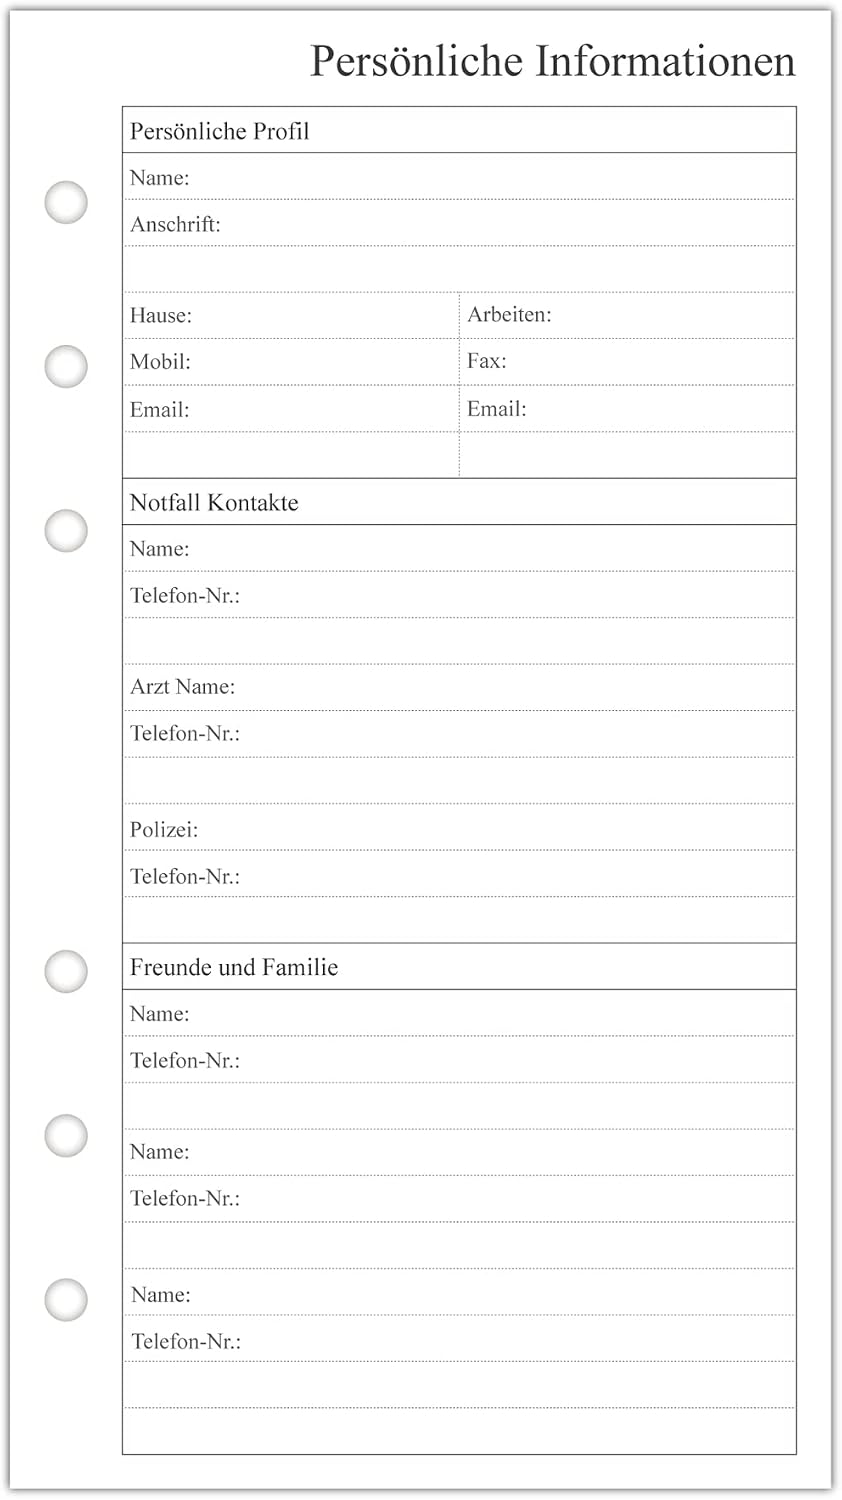842x1500 pixels.
Task: Click the Arbeiten phone field
Action: pos(628,315)
